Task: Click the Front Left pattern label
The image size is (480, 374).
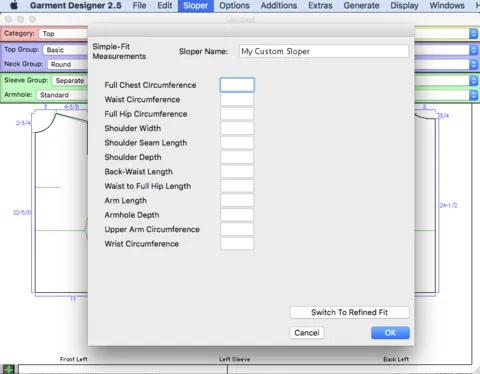Action: click(x=74, y=359)
